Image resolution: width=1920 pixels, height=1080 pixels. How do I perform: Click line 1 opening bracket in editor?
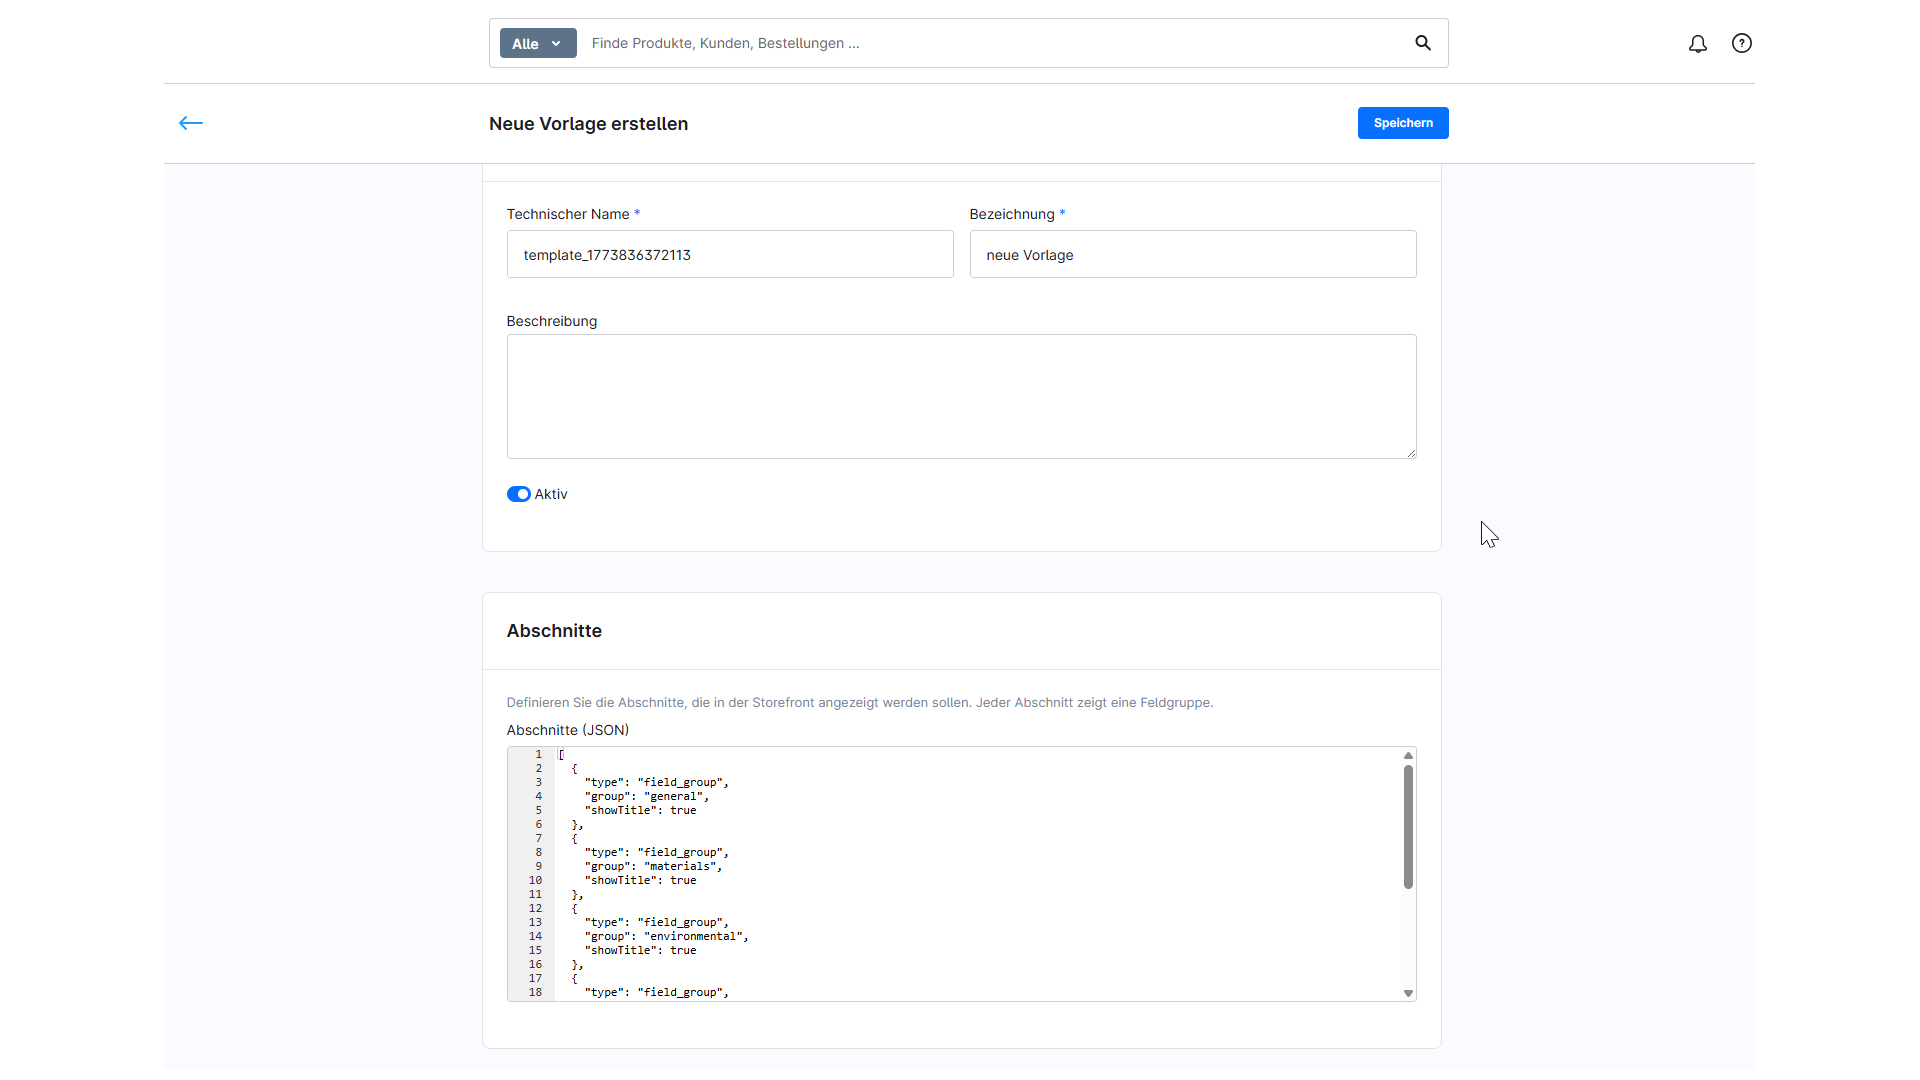561,755
